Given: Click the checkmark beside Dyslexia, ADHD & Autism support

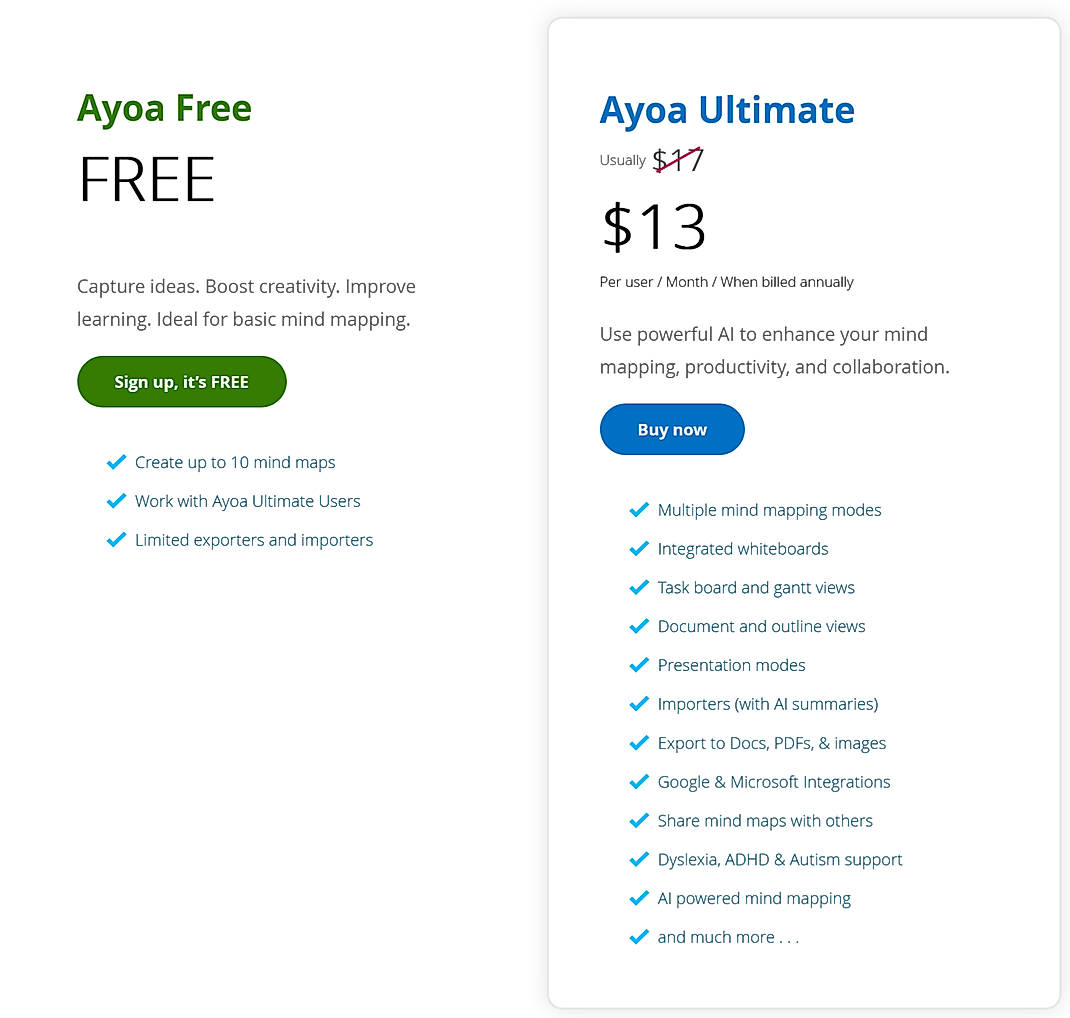Looking at the screenshot, I should pos(639,859).
